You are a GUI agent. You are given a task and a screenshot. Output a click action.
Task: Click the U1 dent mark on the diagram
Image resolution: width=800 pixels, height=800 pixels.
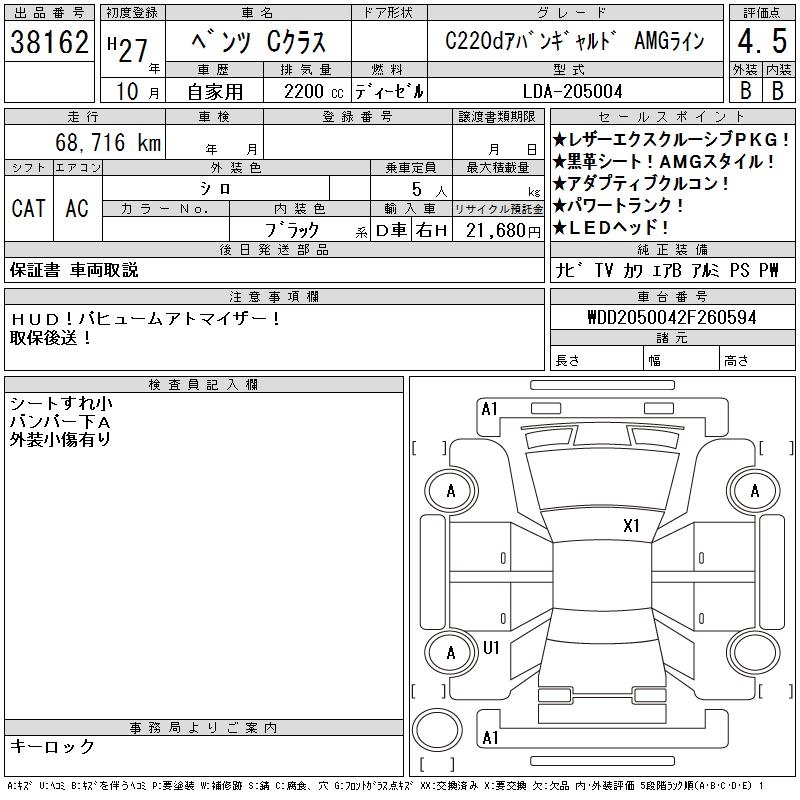tap(490, 647)
